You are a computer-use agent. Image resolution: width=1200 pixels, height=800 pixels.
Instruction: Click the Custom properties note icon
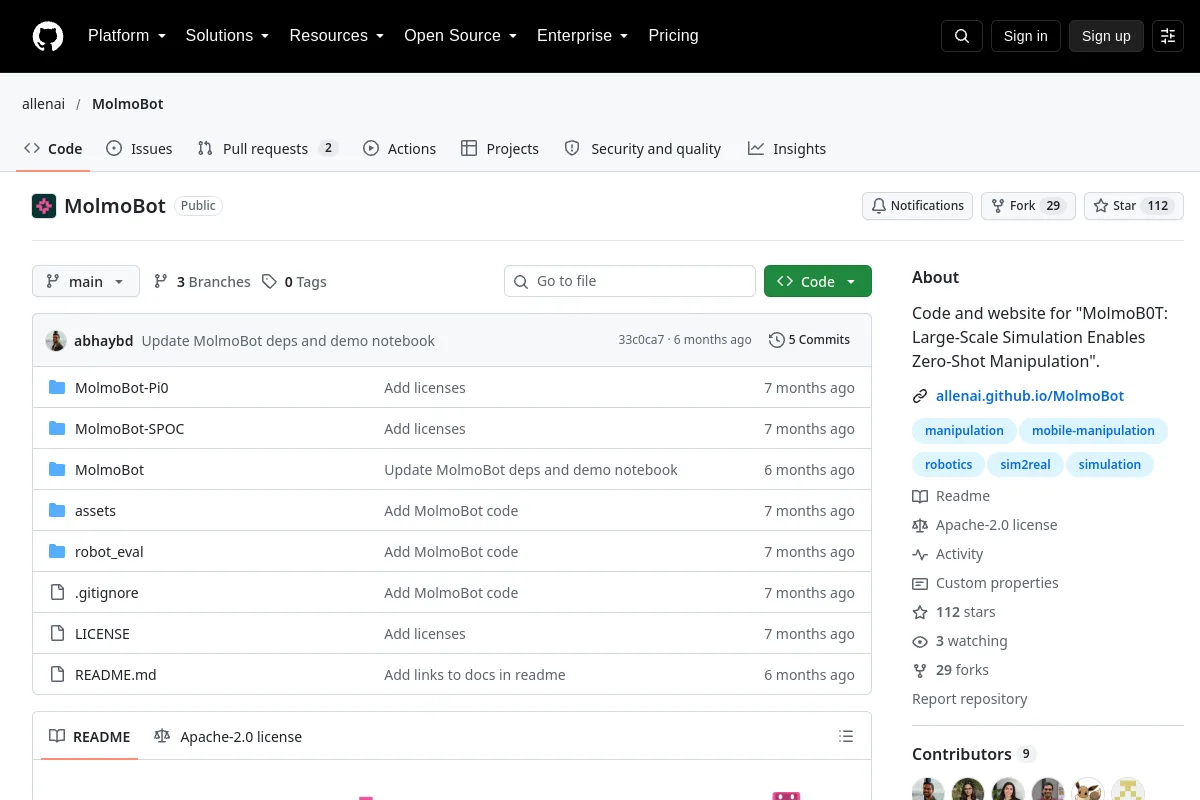920,583
